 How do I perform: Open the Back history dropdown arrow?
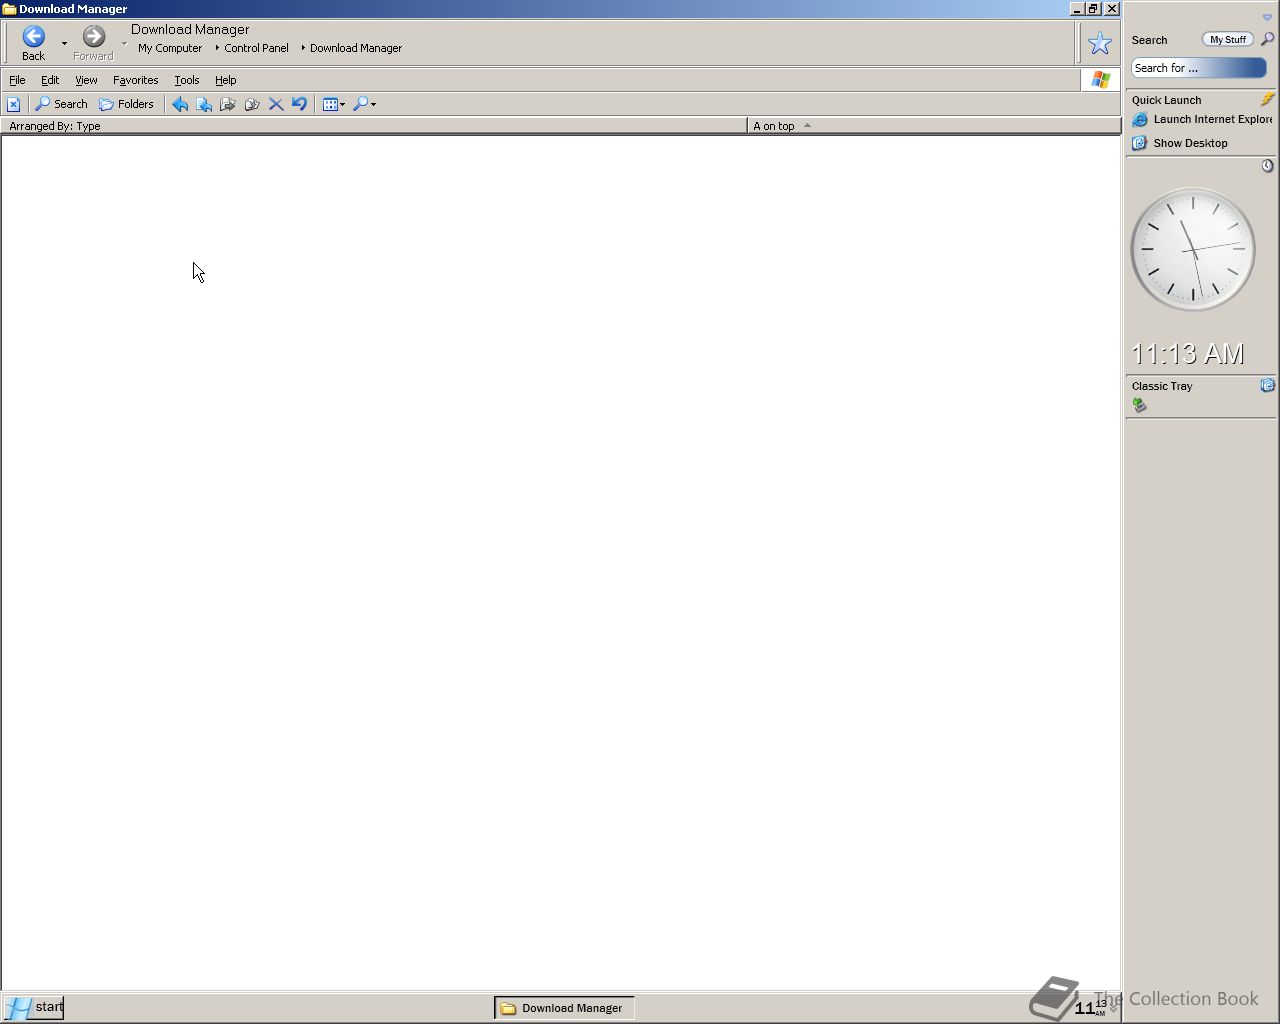[64, 43]
